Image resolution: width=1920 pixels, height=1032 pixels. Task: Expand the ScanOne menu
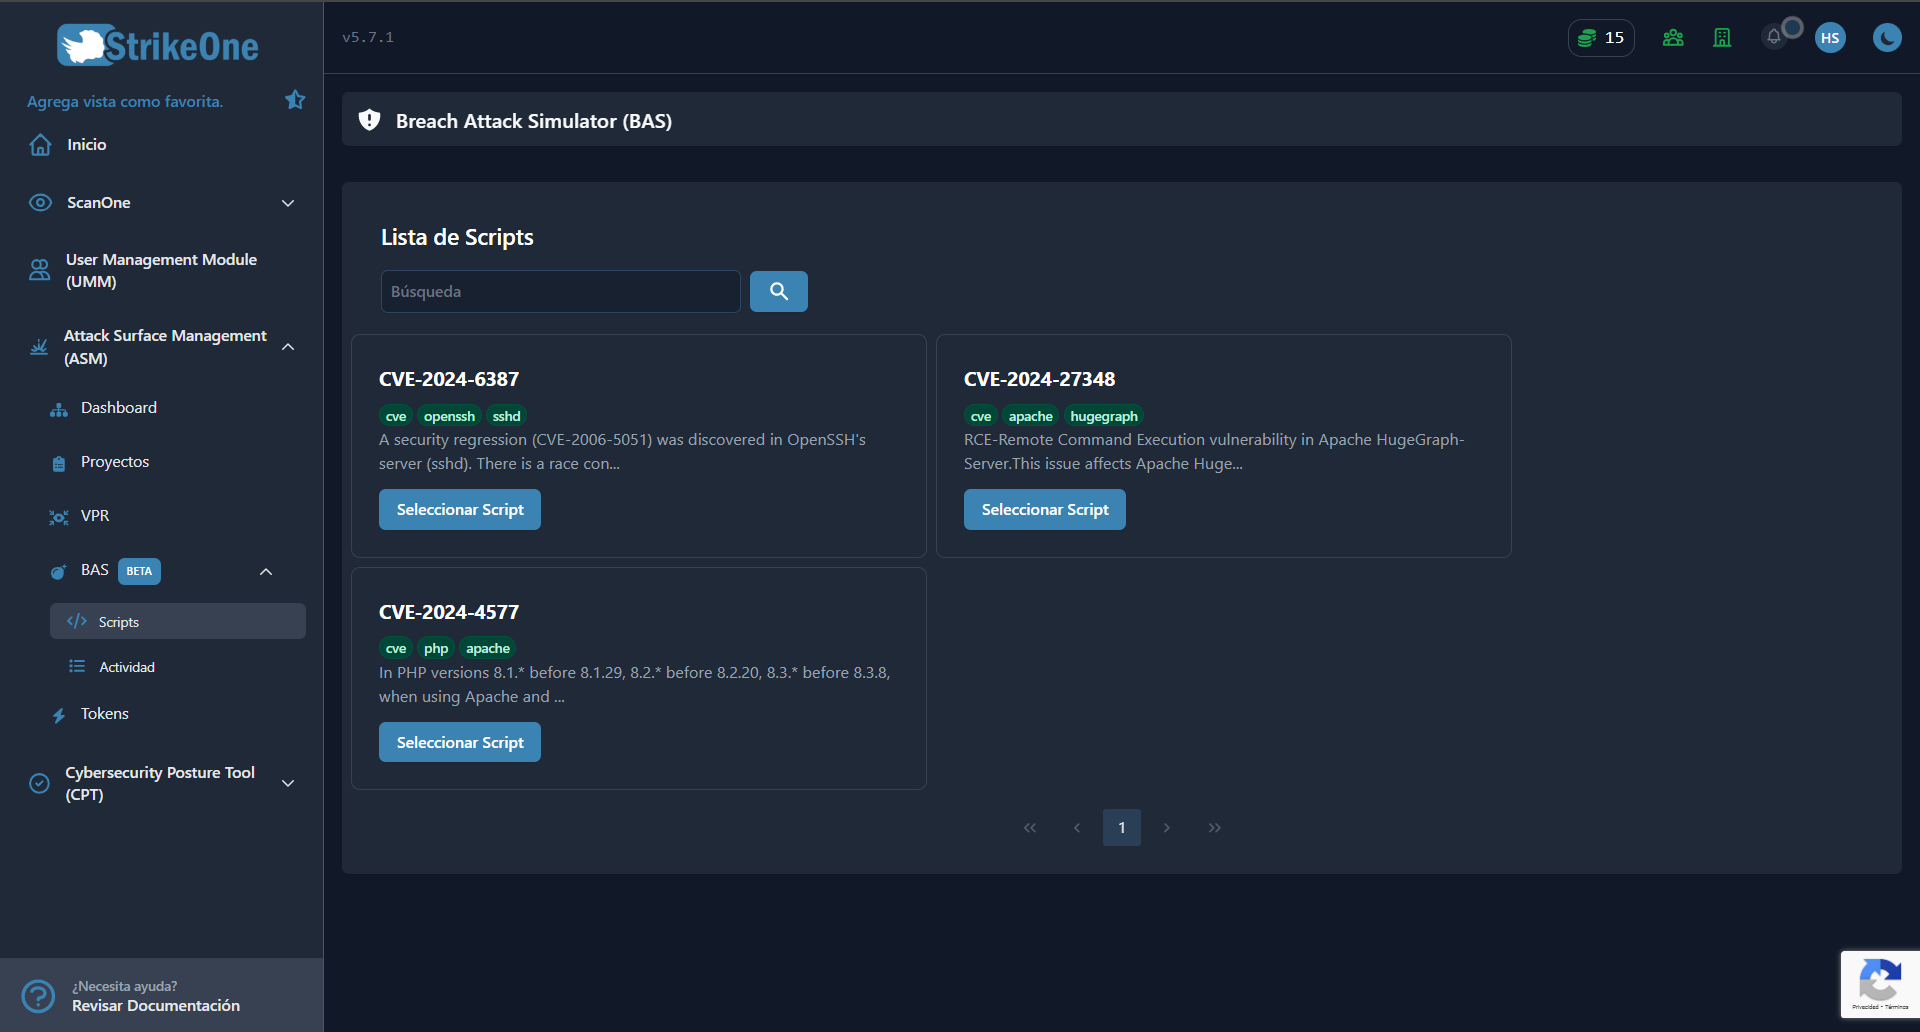(x=288, y=203)
